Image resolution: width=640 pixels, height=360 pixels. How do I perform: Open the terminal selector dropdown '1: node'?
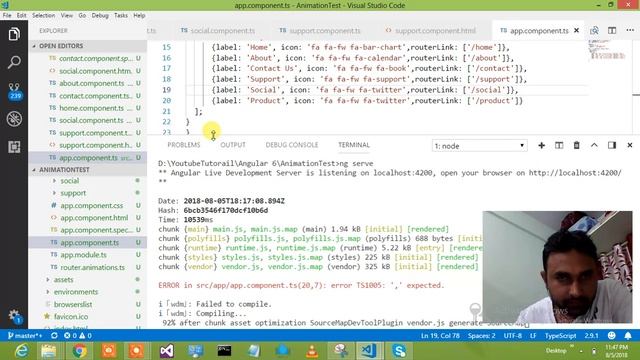click(480, 146)
